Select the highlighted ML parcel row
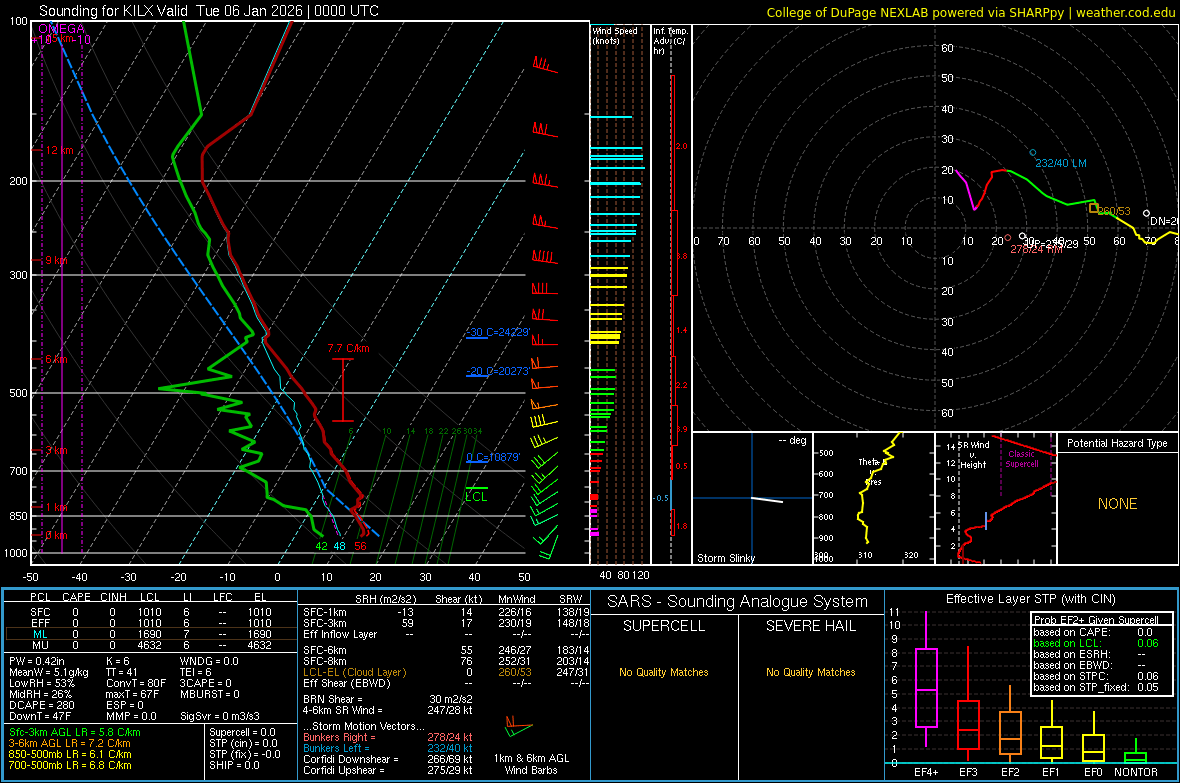 (151, 634)
